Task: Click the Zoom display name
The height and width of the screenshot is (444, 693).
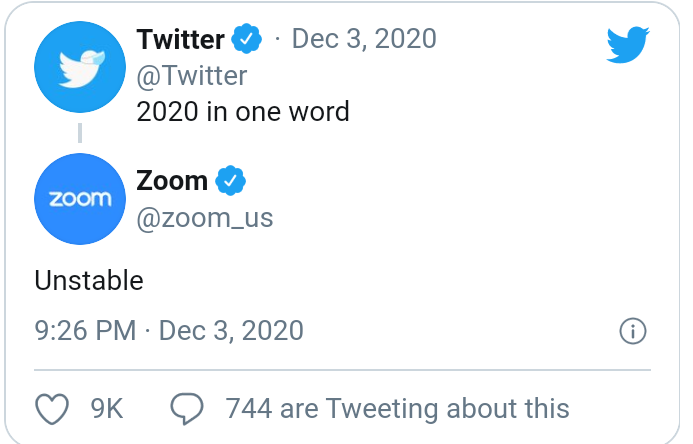Action: click(171, 181)
